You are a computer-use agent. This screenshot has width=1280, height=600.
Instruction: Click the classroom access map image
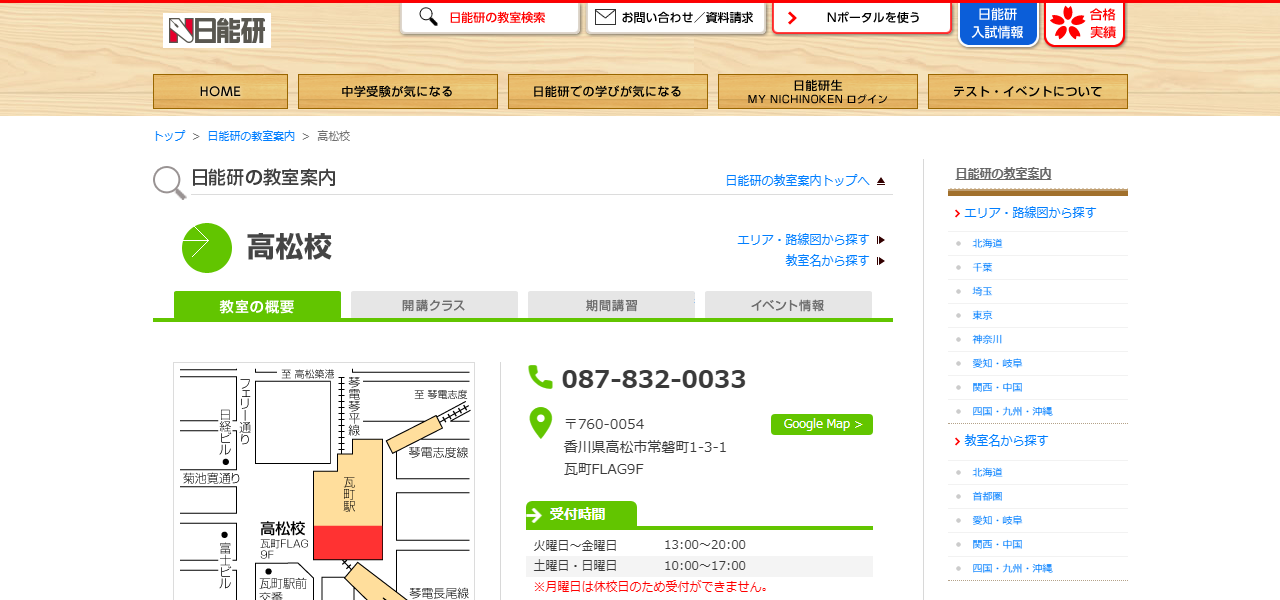tap(324, 481)
